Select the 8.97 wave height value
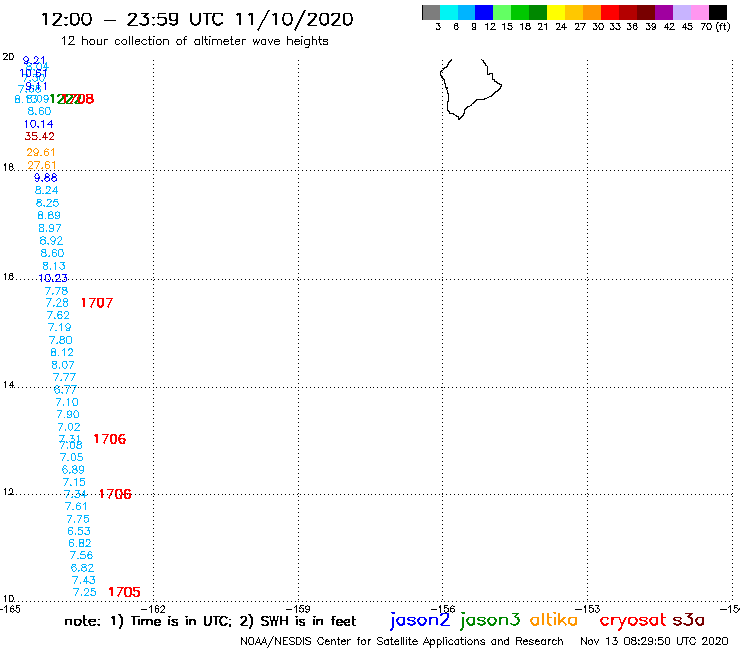 point(50,228)
